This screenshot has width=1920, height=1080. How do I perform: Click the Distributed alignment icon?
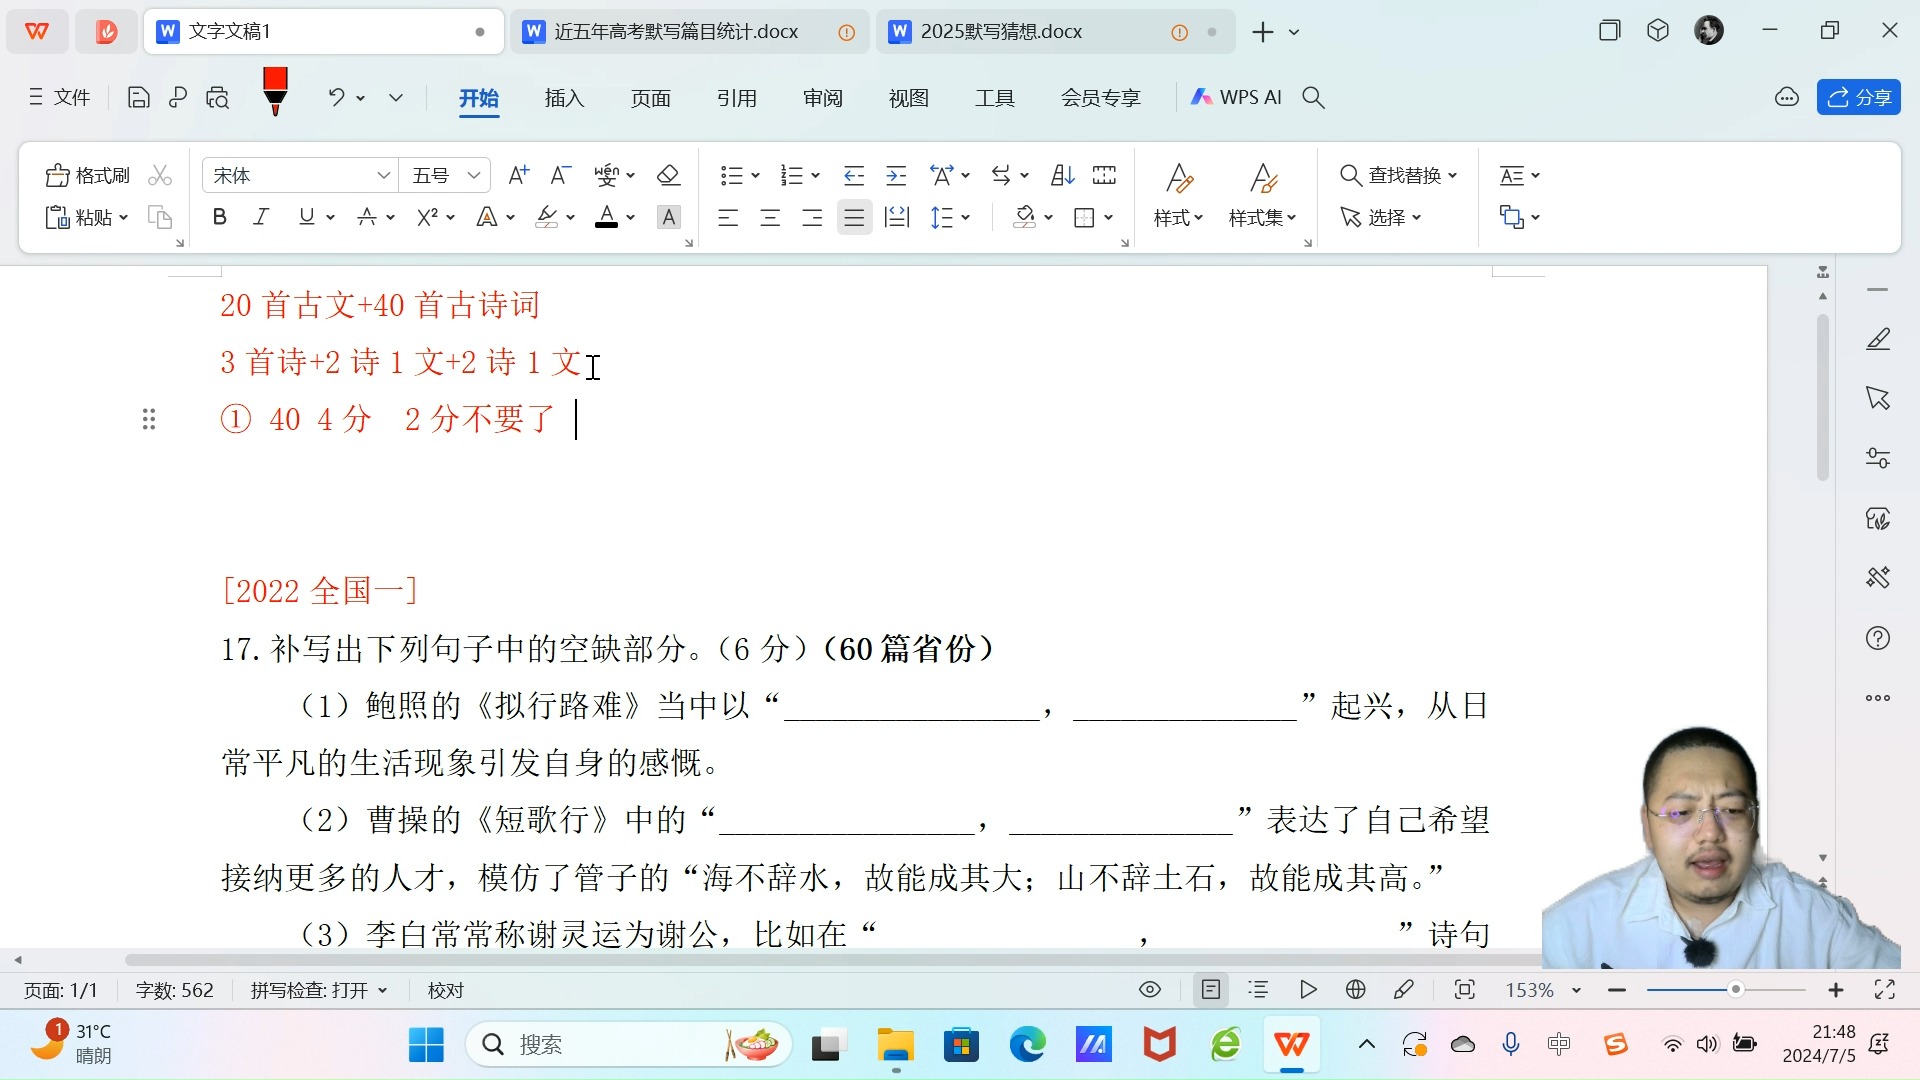tap(897, 217)
